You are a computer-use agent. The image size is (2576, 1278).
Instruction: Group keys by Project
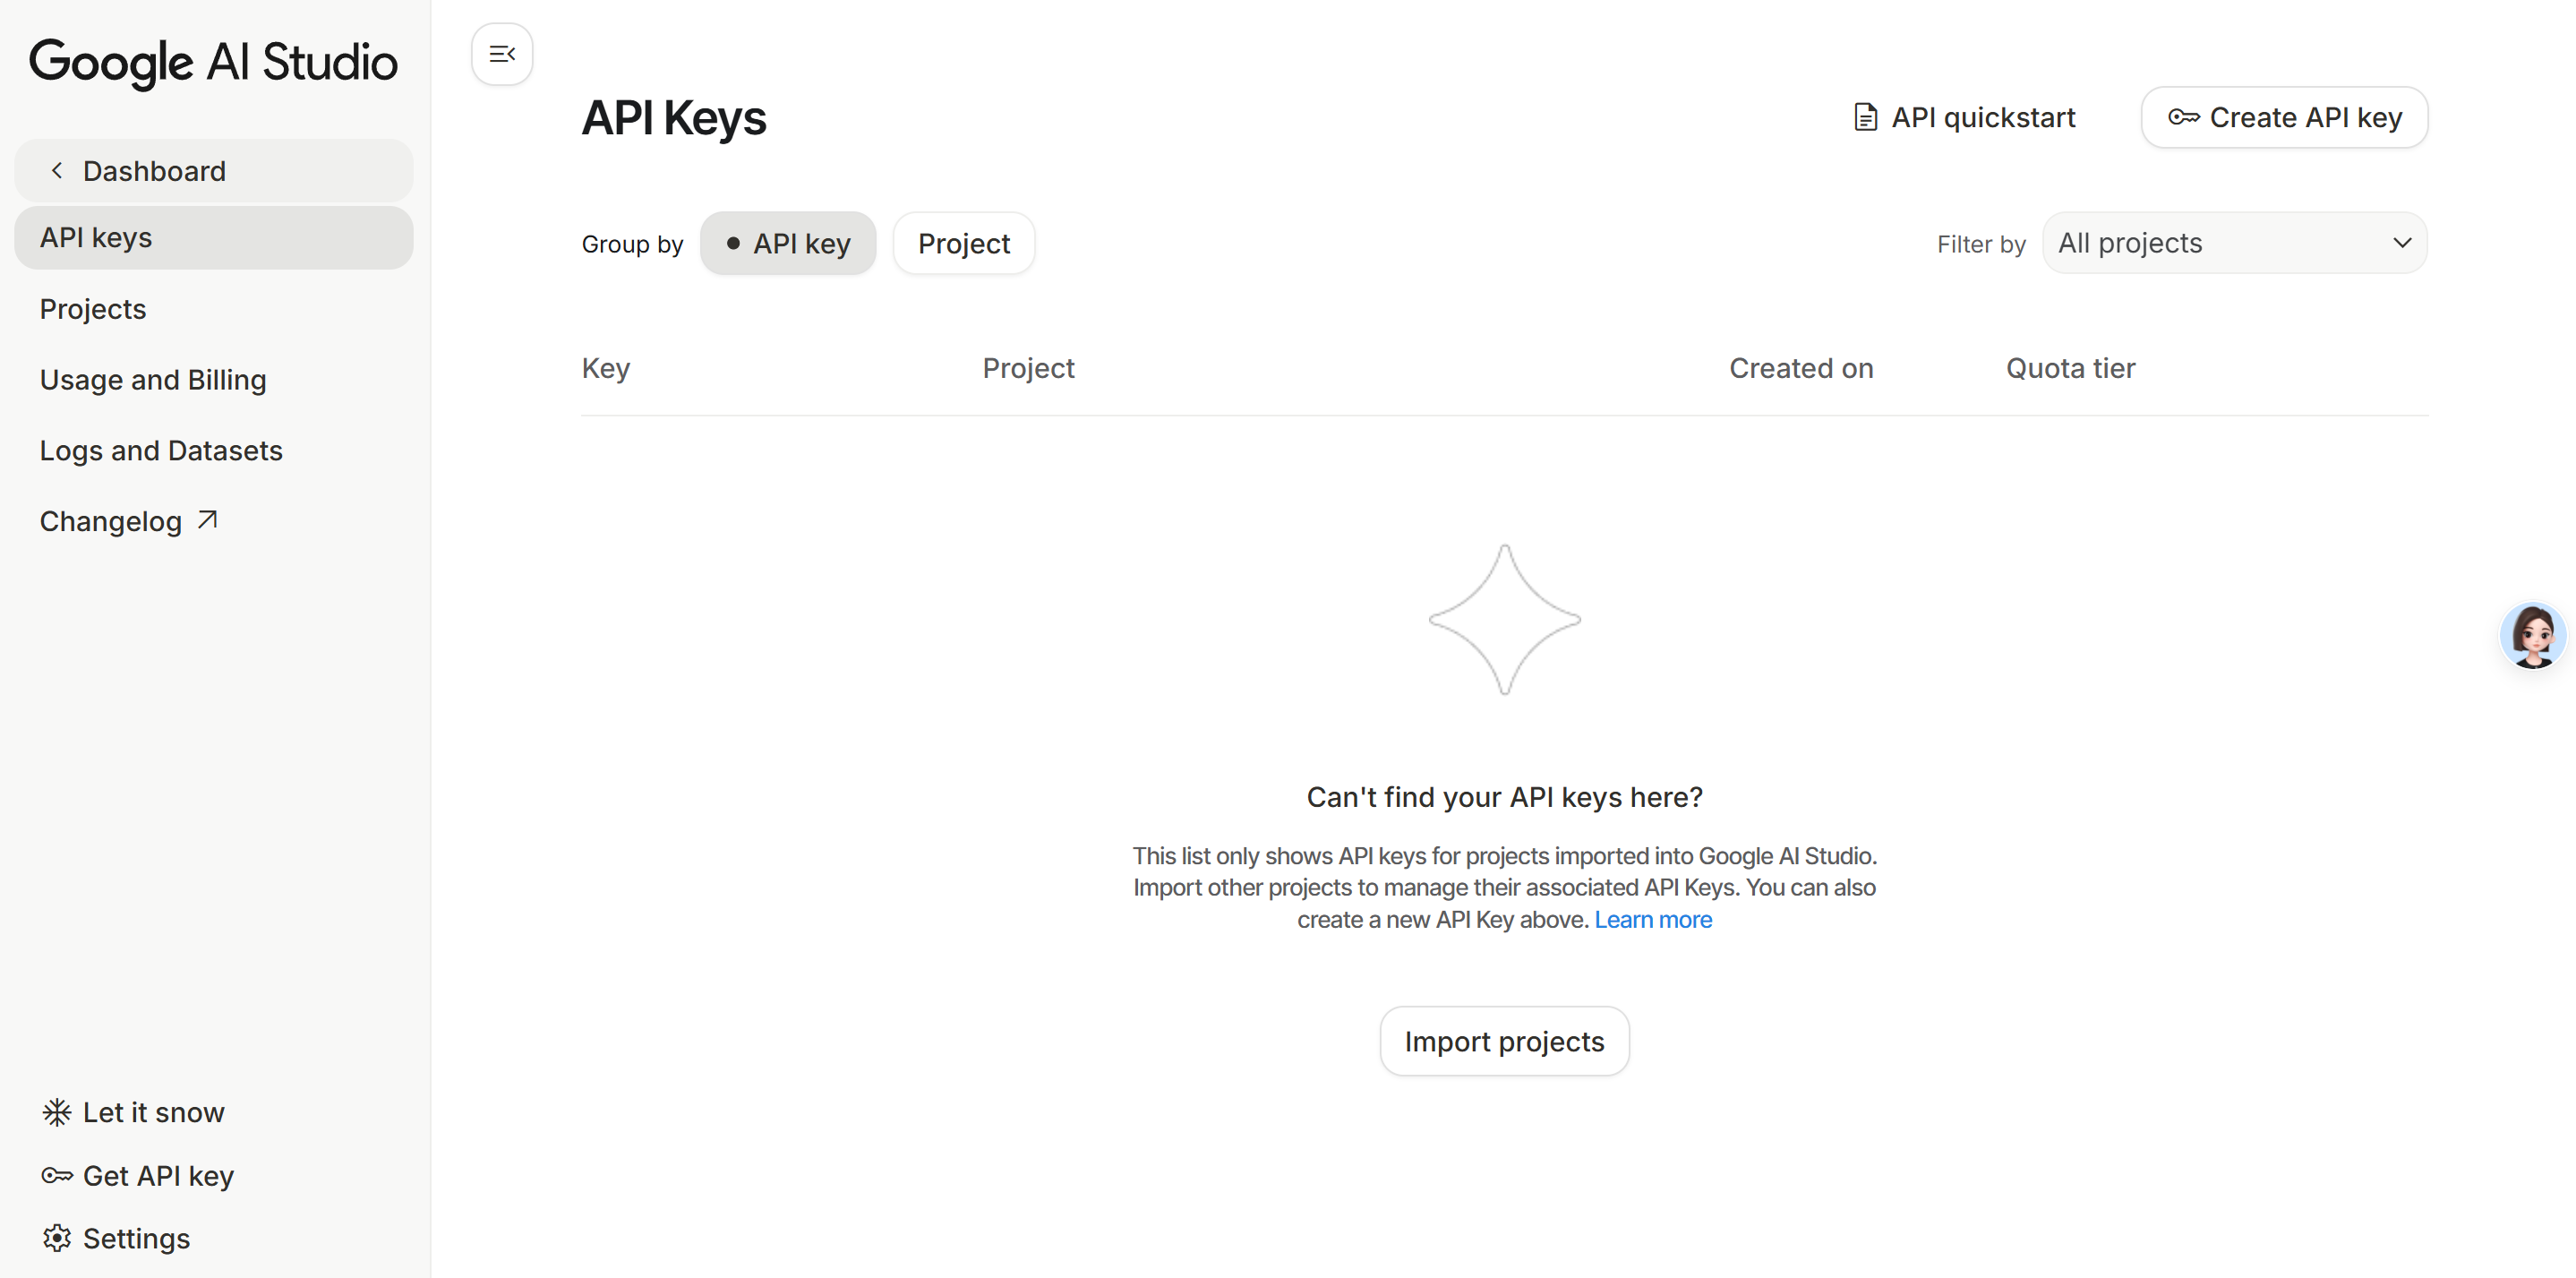(963, 244)
